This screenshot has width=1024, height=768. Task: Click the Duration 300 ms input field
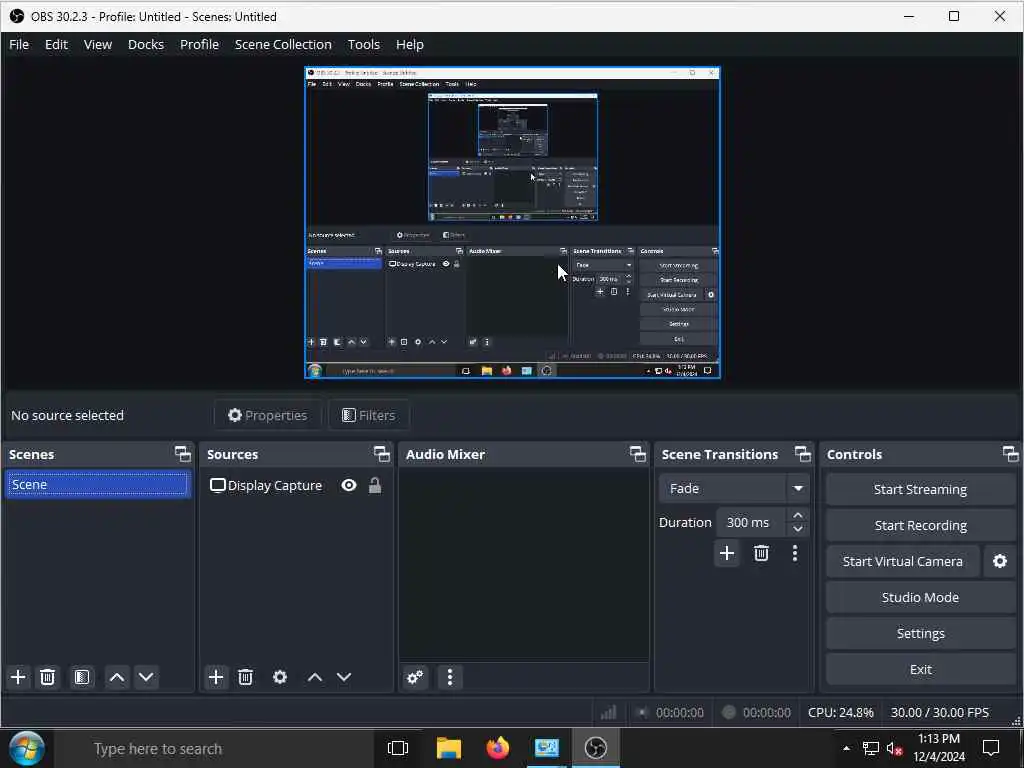(x=751, y=522)
